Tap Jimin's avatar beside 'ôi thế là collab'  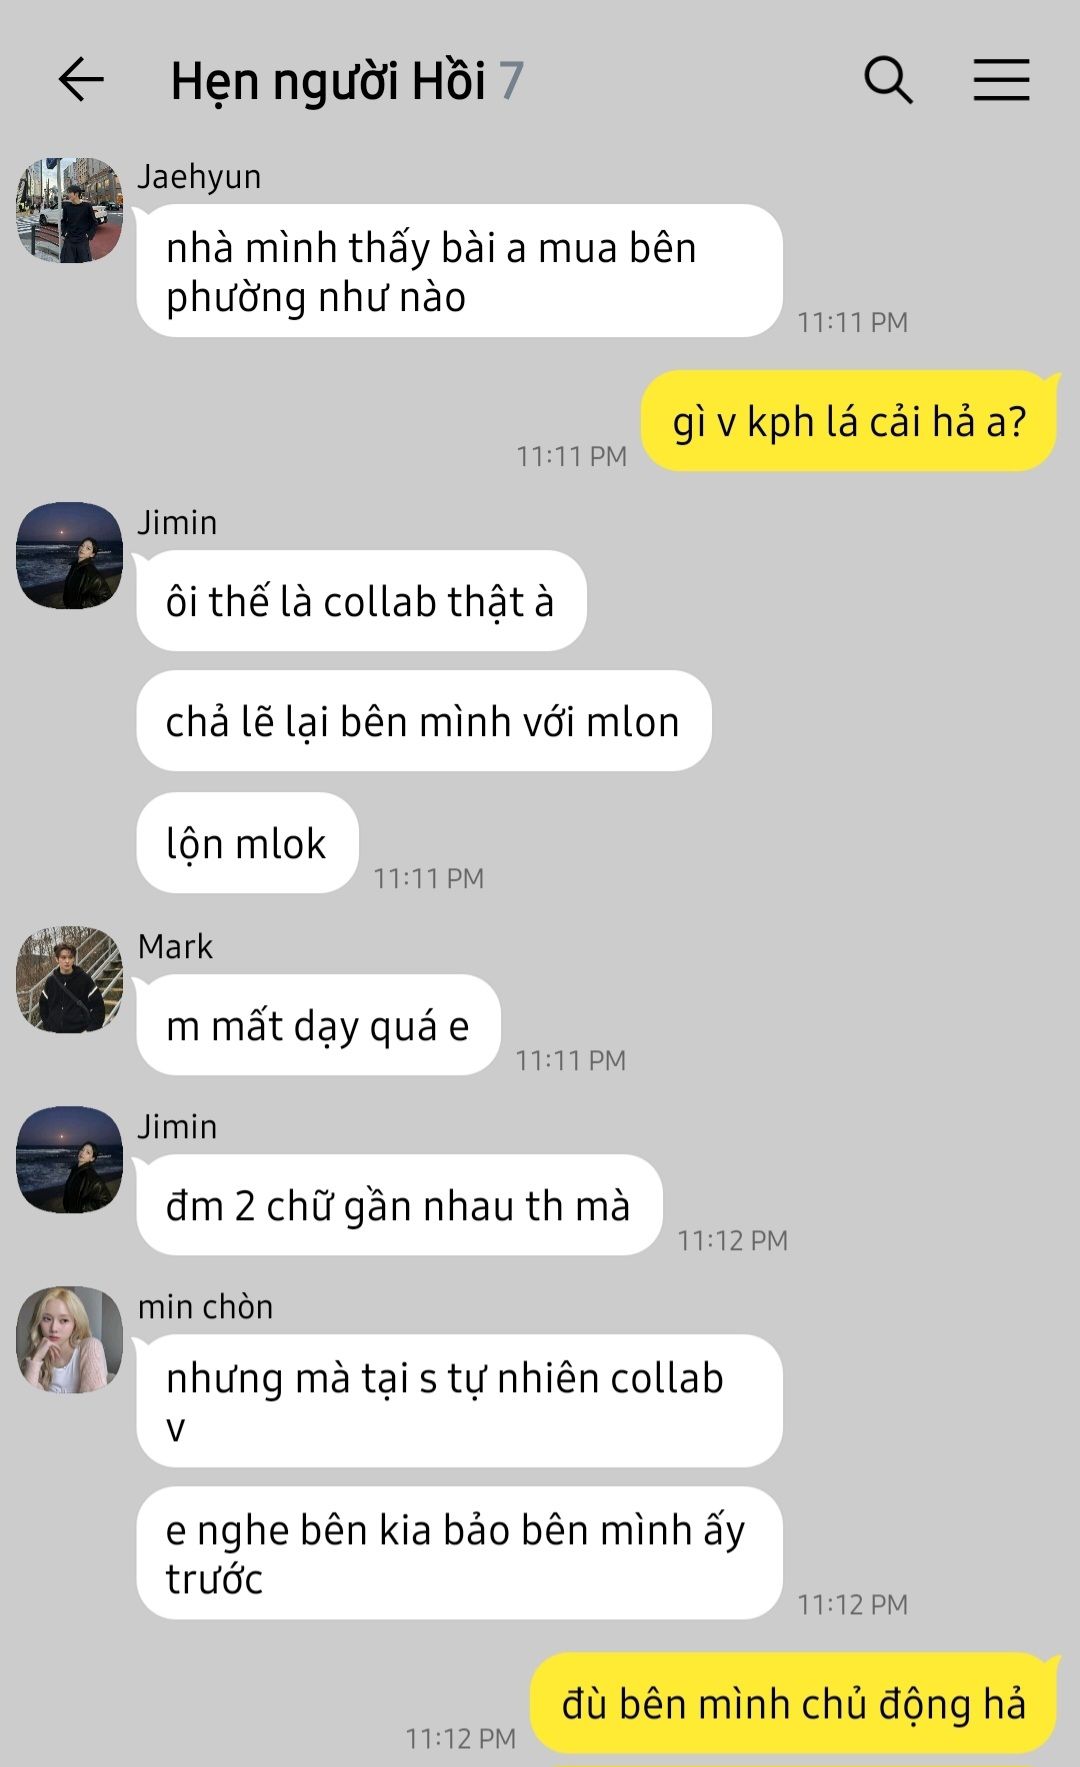[69, 555]
